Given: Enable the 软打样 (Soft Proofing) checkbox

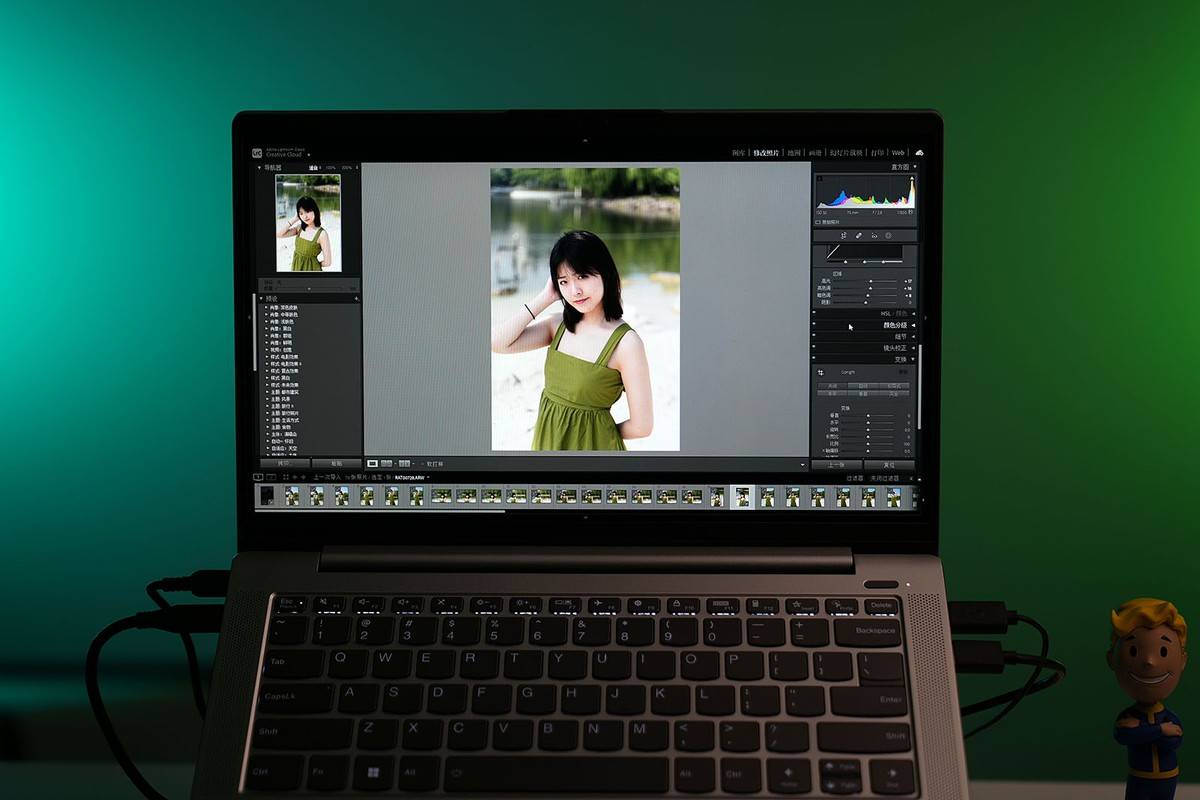Looking at the screenshot, I should [x=422, y=464].
